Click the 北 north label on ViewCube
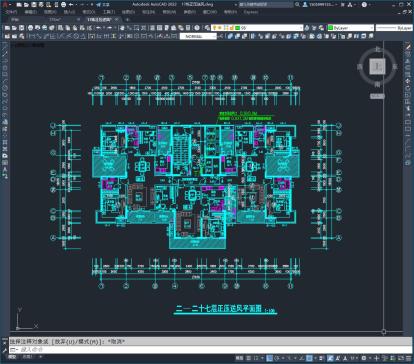Viewport: 414px width, 364px height. [x=377, y=49]
